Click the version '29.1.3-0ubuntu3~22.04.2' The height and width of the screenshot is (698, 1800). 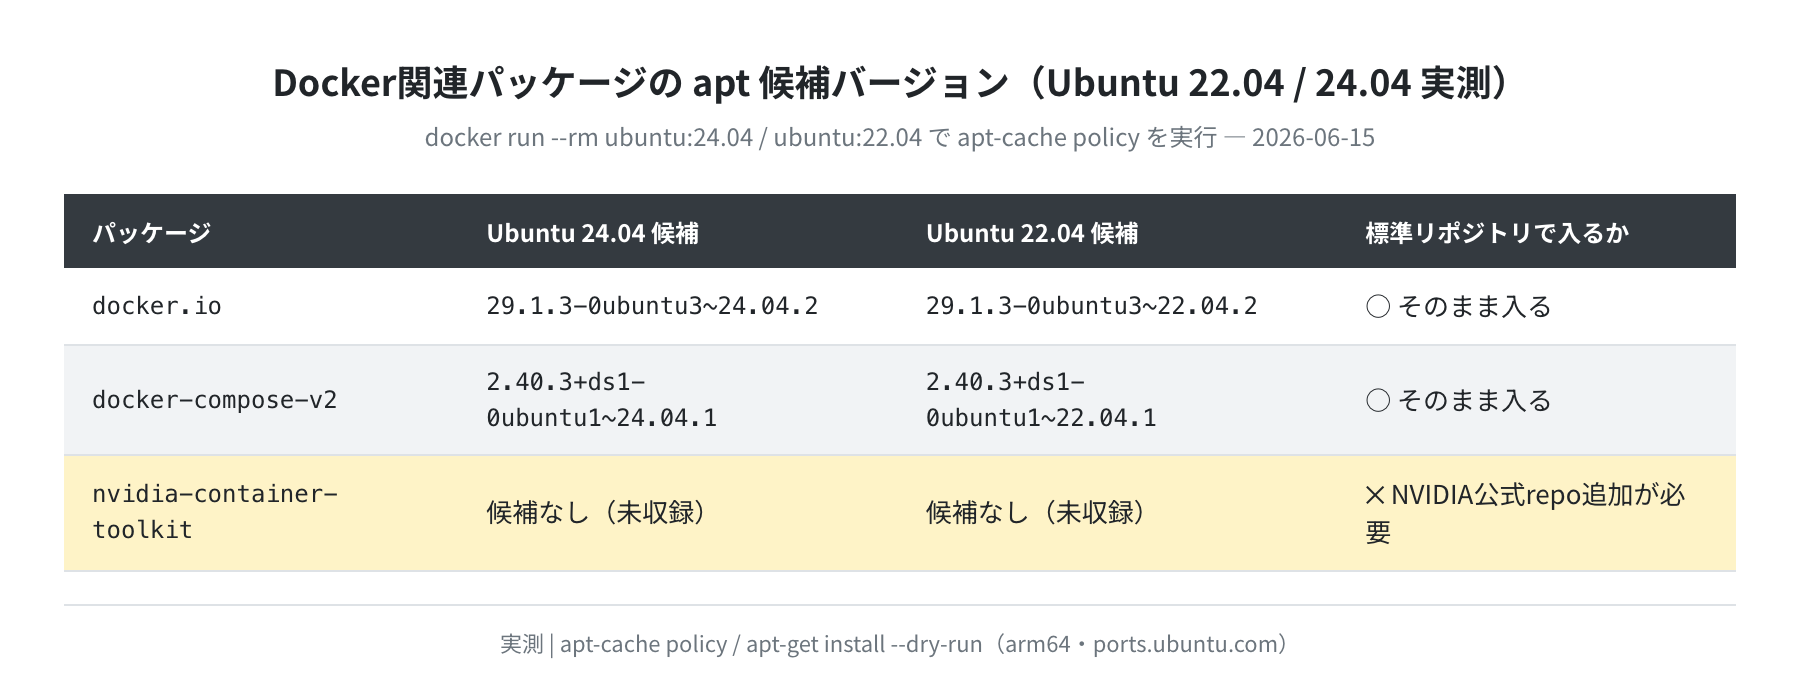1091,306
